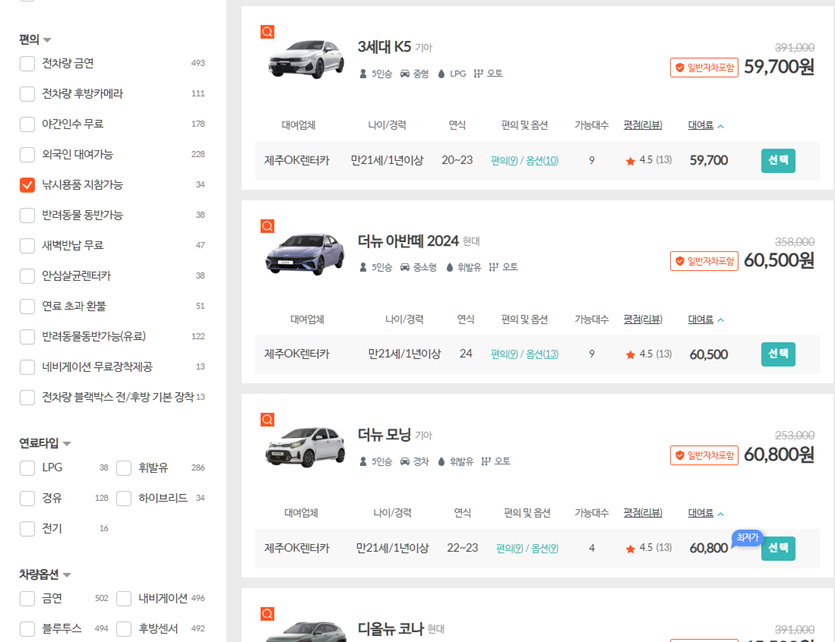Click 일반자차포함 badge on 더뉴 아반떼

(x=704, y=261)
